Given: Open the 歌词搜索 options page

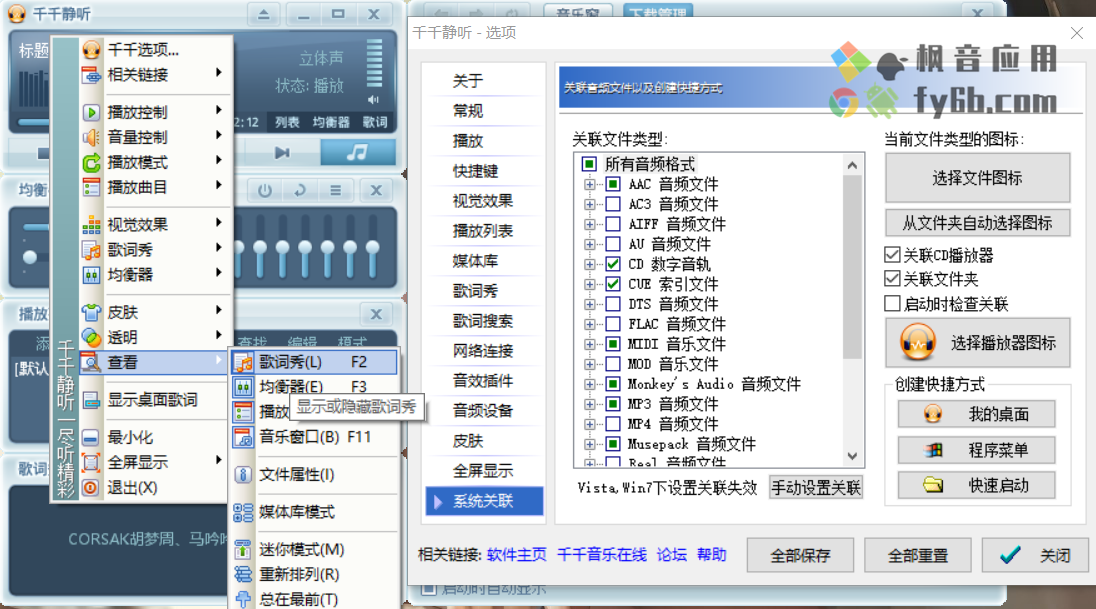Looking at the screenshot, I should [x=484, y=321].
